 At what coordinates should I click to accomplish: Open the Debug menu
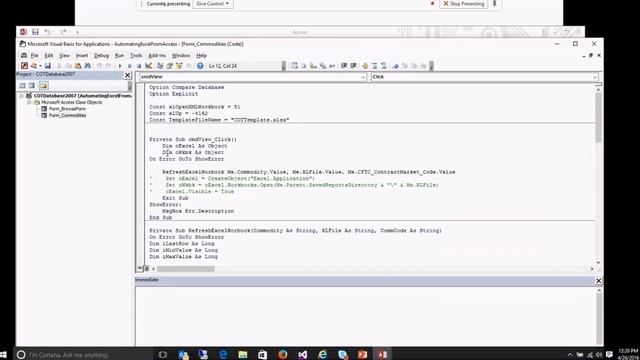tap(101, 56)
